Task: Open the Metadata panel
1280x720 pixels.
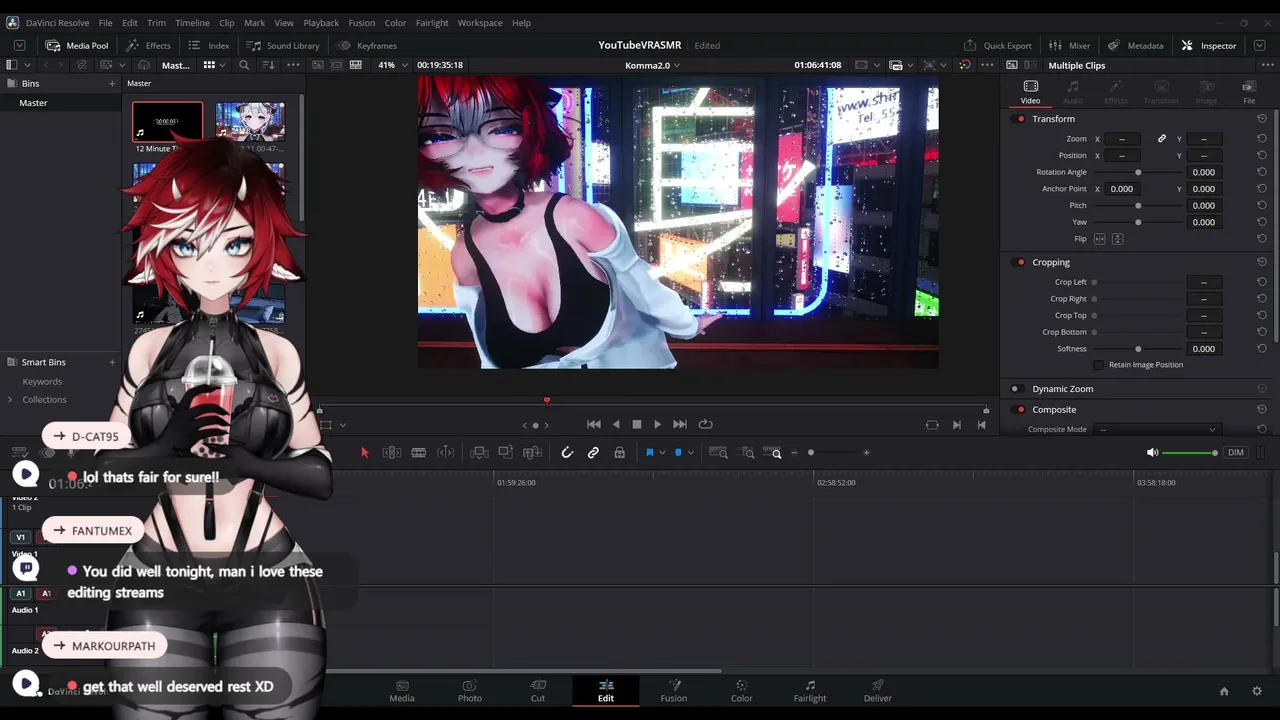Action: click(x=1135, y=45)
